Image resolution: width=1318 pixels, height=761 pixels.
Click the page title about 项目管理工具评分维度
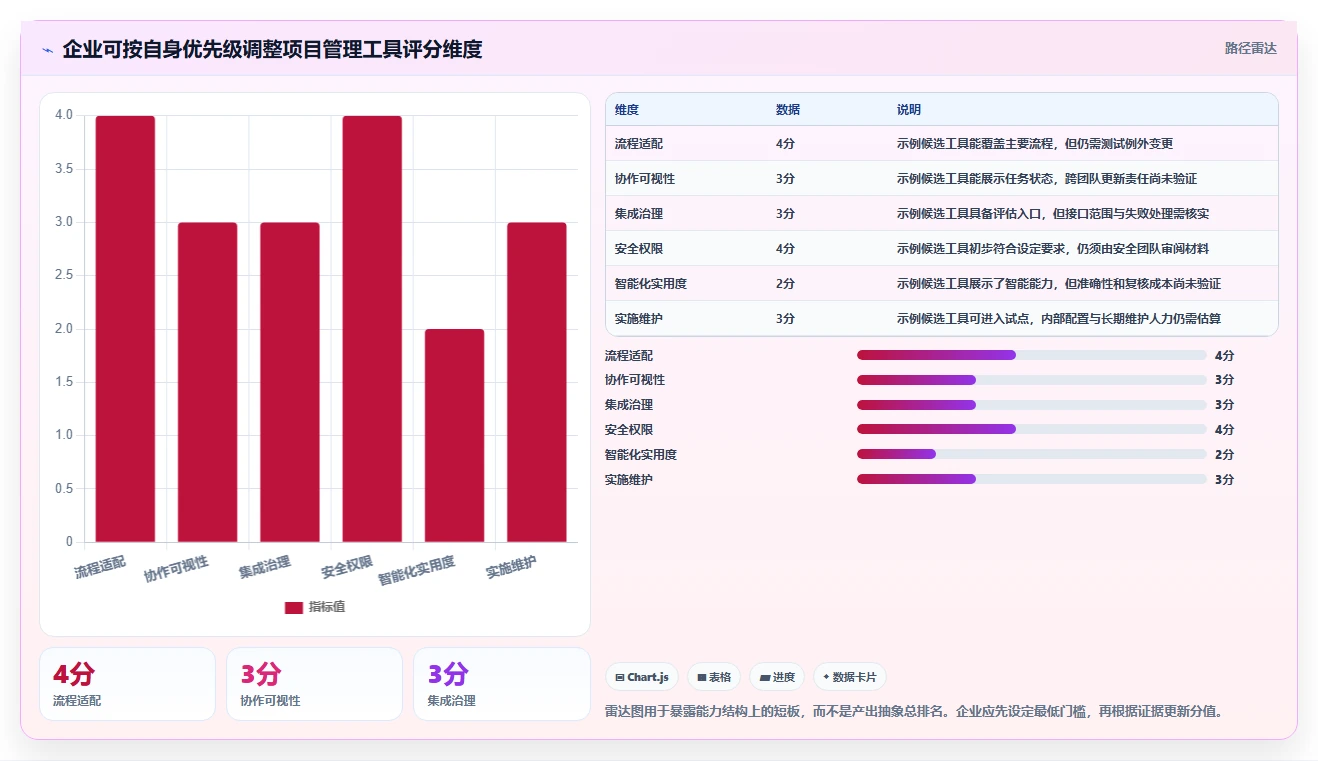(x=272, y=49)
